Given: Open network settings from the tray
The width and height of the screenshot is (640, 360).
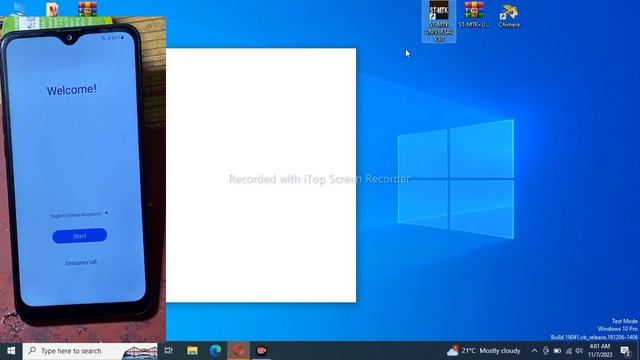Looking at the screenshot, I should [569, 351].
